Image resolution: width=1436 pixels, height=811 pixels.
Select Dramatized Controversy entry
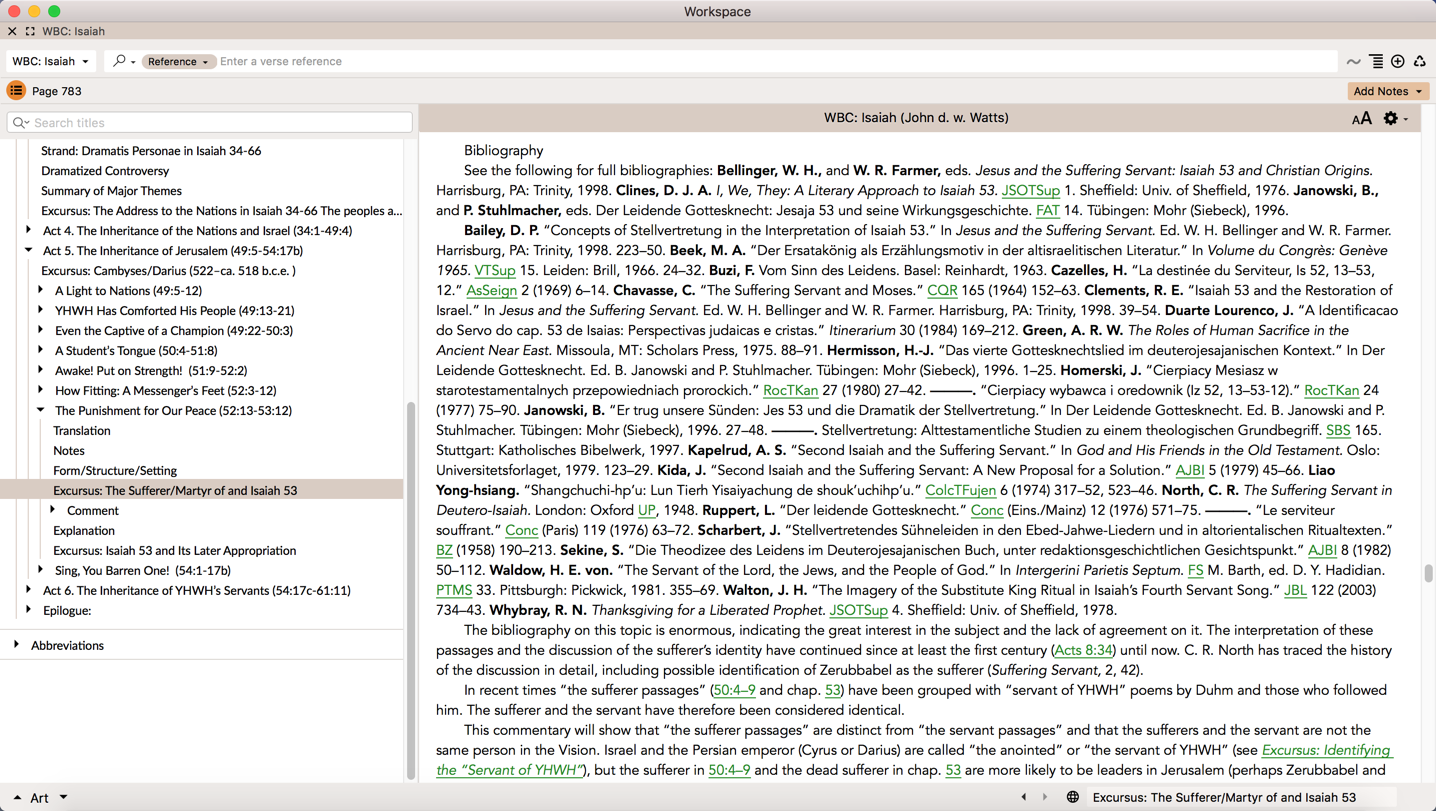(x=105, y=171)
